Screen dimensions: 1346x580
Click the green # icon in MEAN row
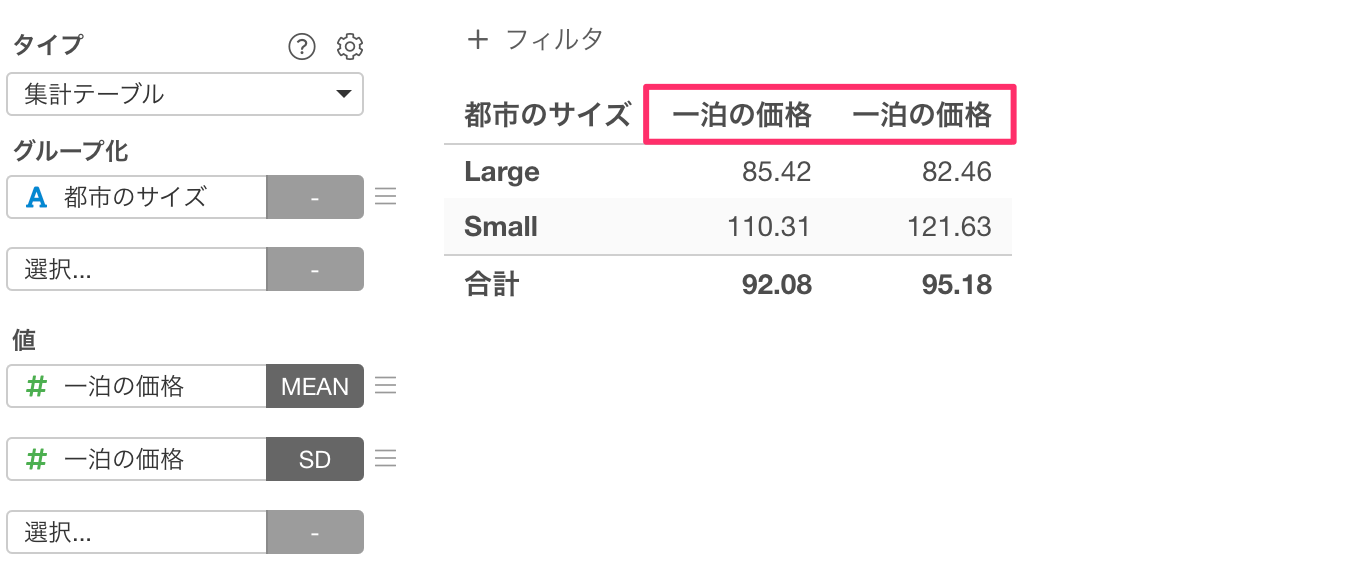(37, 386)
